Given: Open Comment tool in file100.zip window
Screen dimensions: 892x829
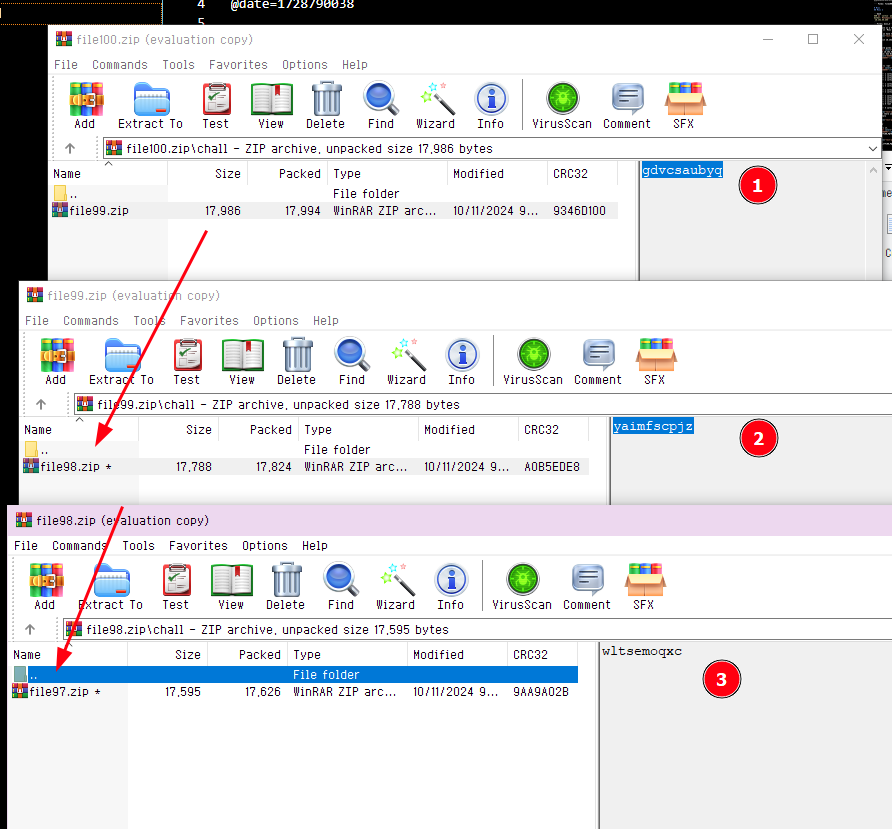Looking at the screenshot, I should click(627, 105).
